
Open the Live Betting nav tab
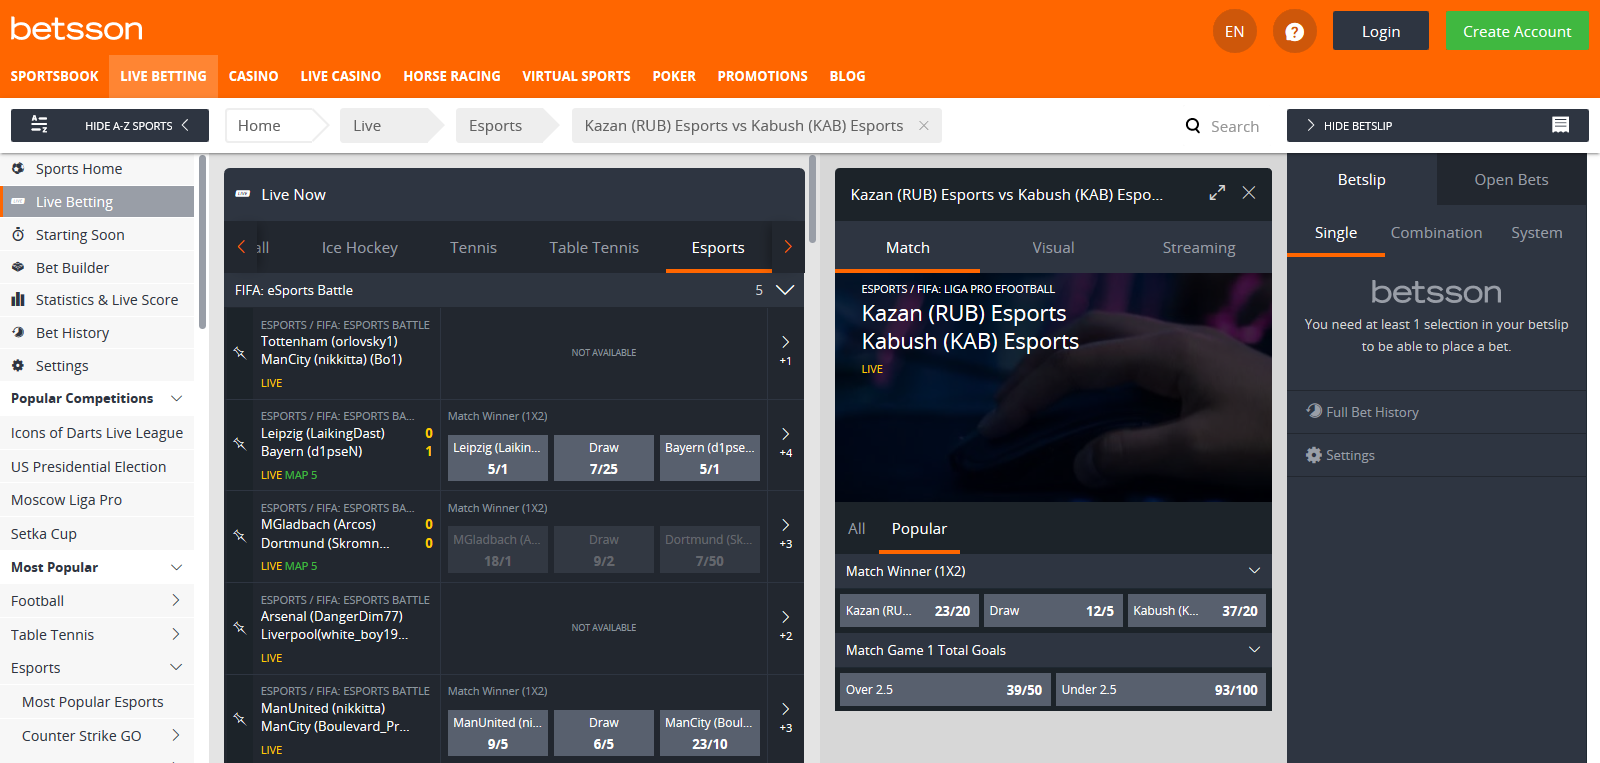(163, 76)
